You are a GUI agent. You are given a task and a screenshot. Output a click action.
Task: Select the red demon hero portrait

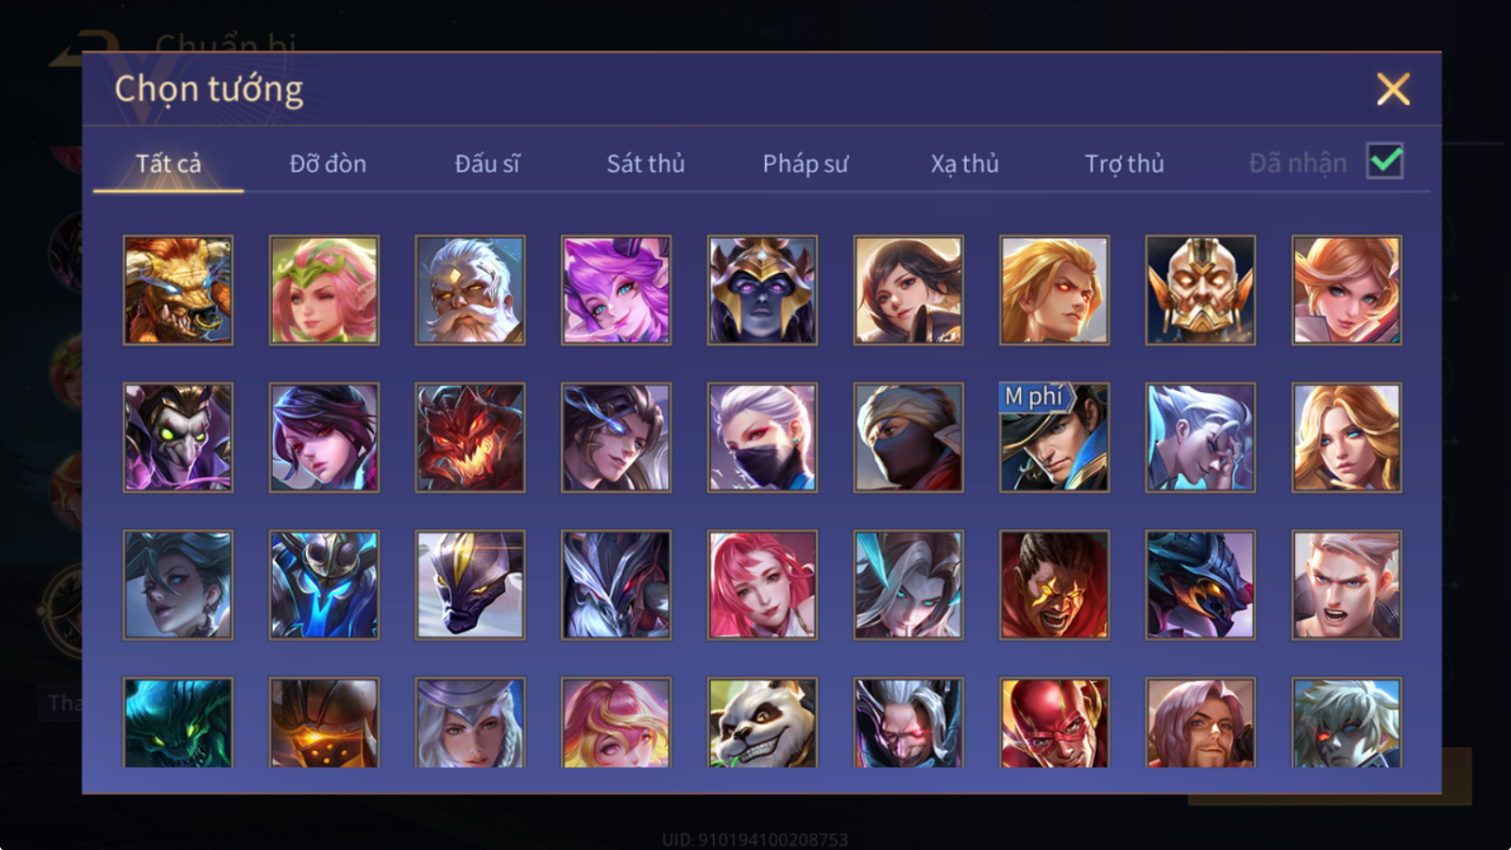(470, 437)
